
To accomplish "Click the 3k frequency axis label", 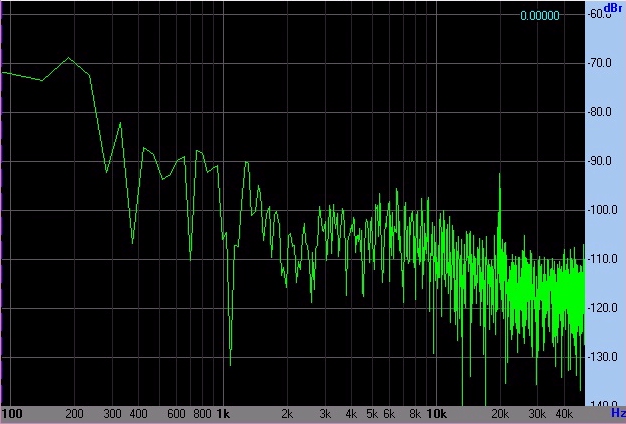I will click(325, 414).
